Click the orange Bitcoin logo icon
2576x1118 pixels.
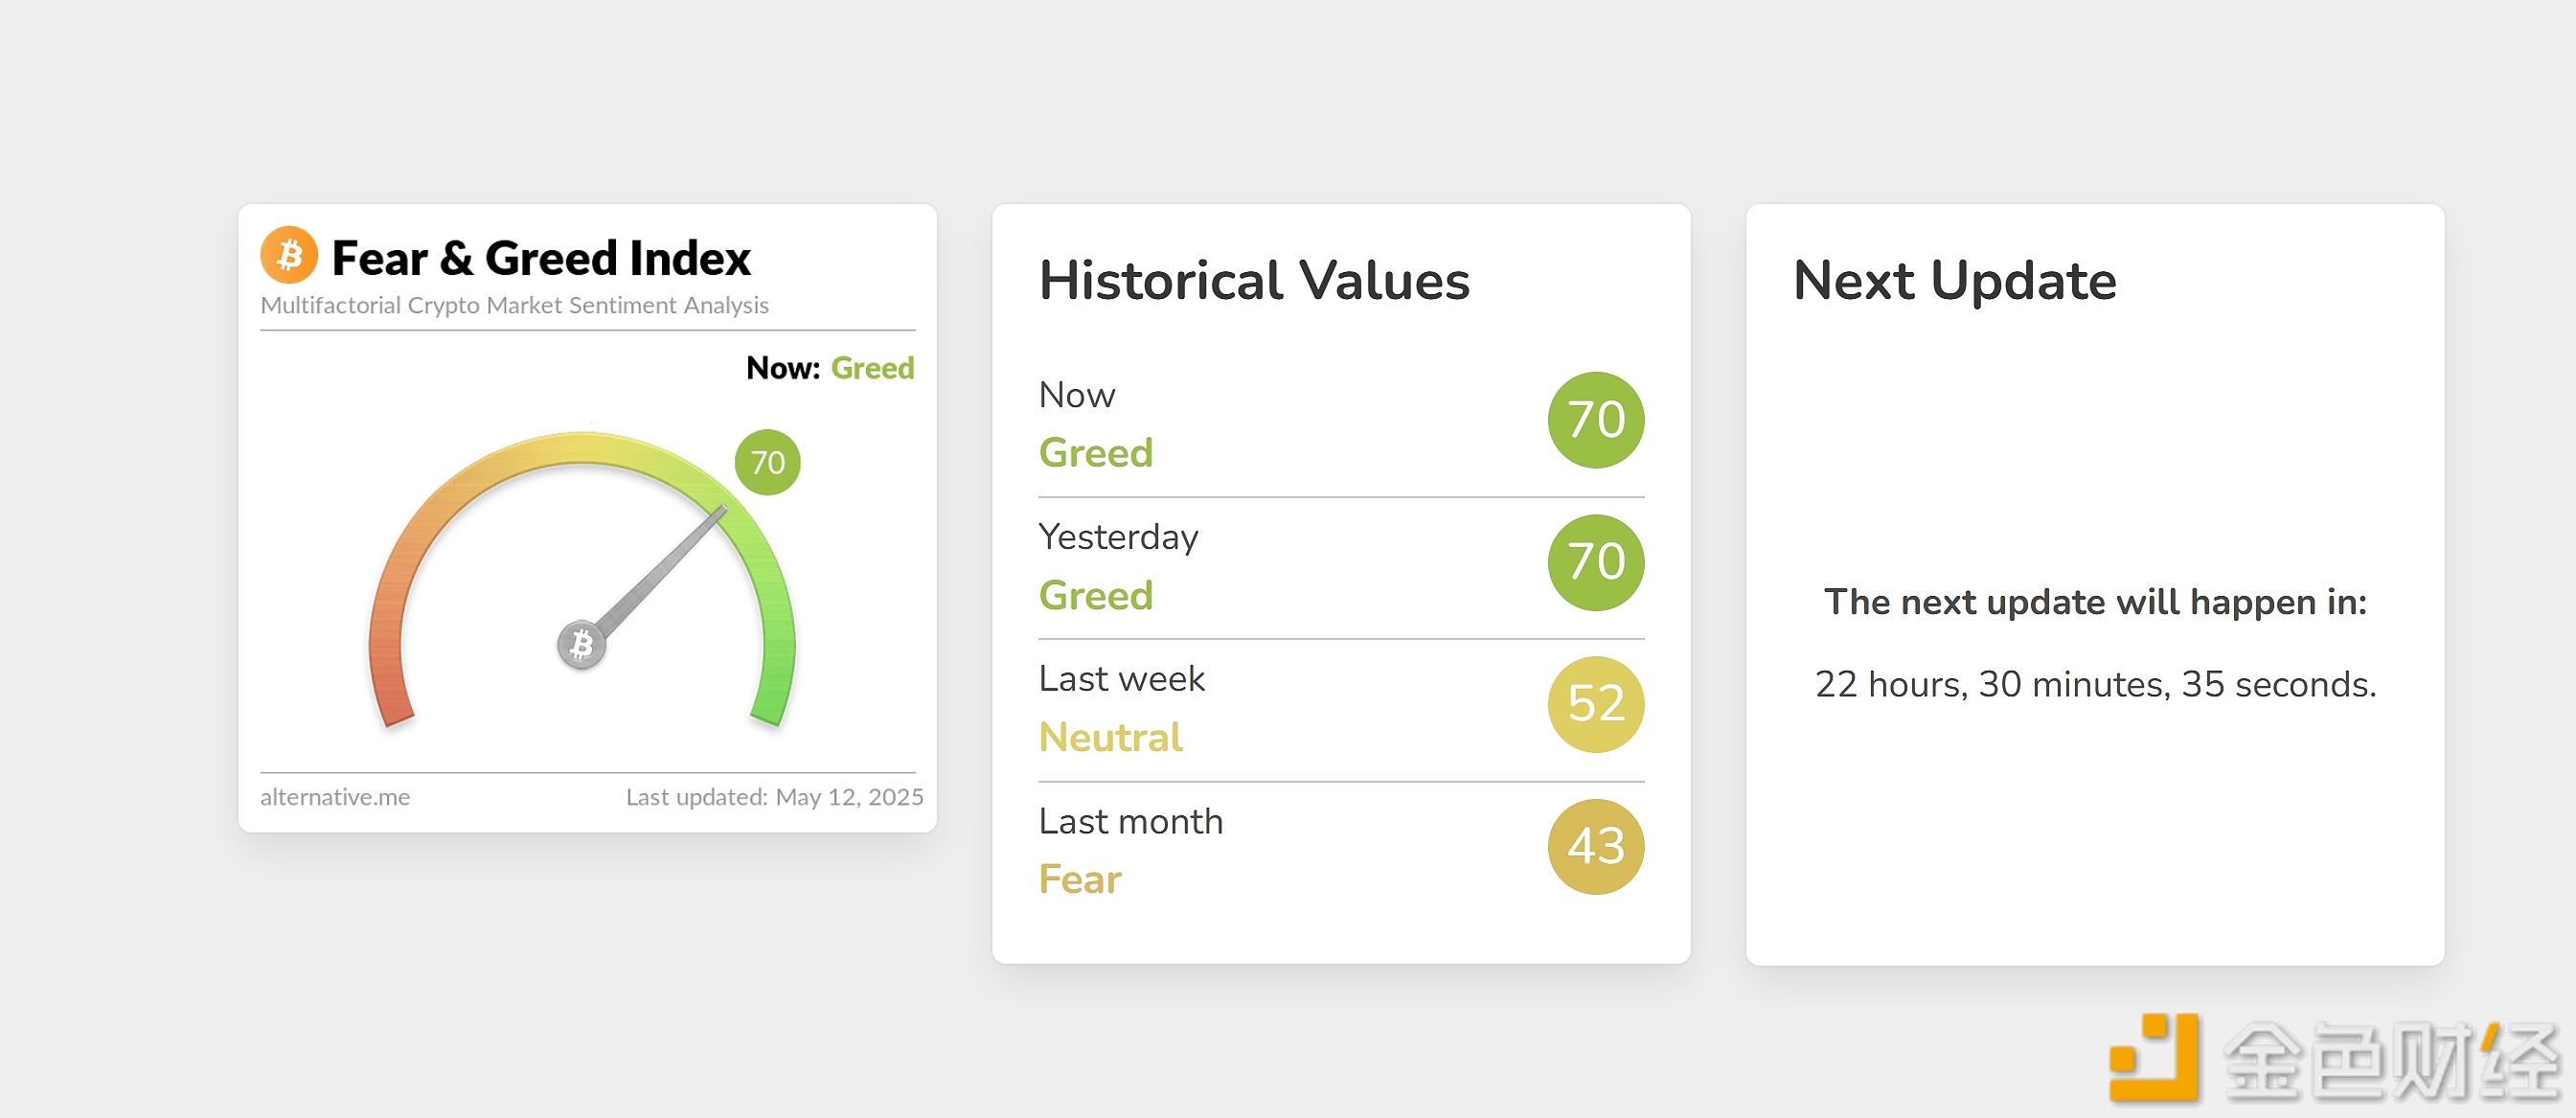coord(288,255)
